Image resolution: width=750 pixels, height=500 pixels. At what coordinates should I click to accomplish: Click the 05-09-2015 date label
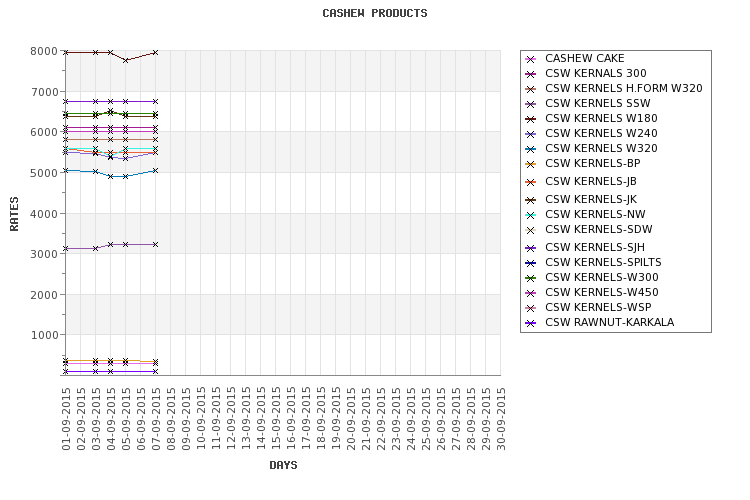tap(126, 419)
